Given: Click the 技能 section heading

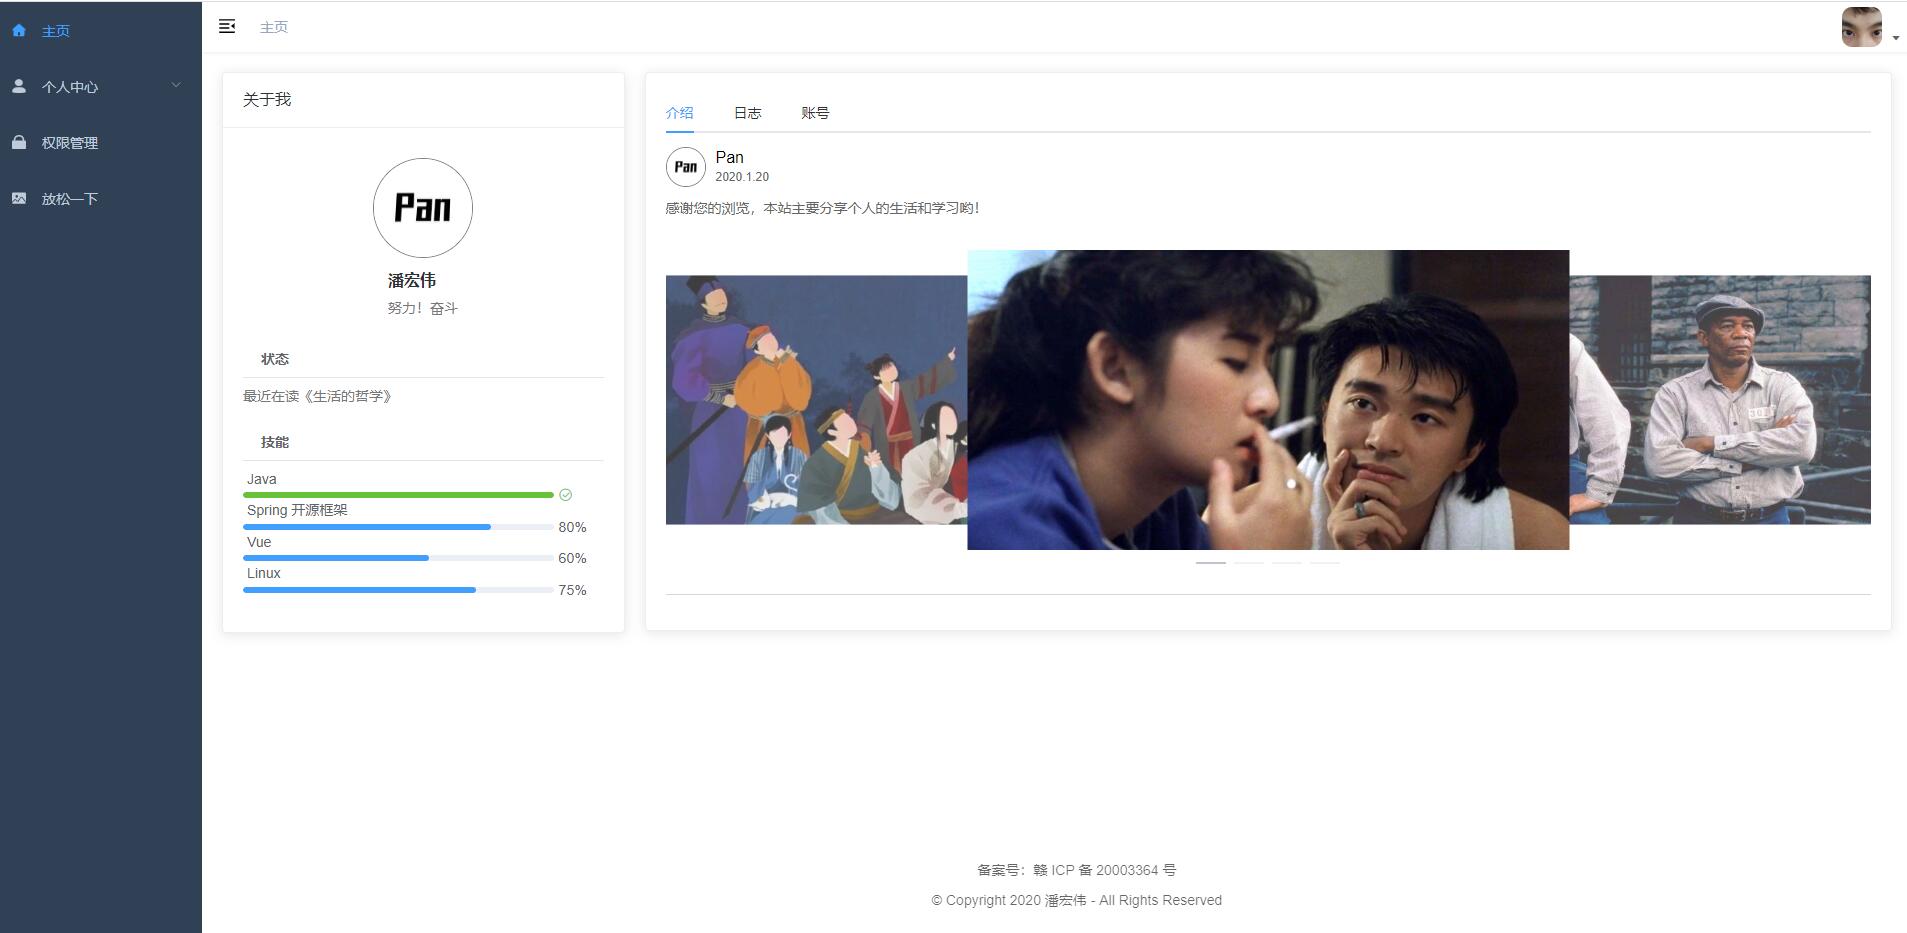Looking at the screenshot, I should [275, 442].
